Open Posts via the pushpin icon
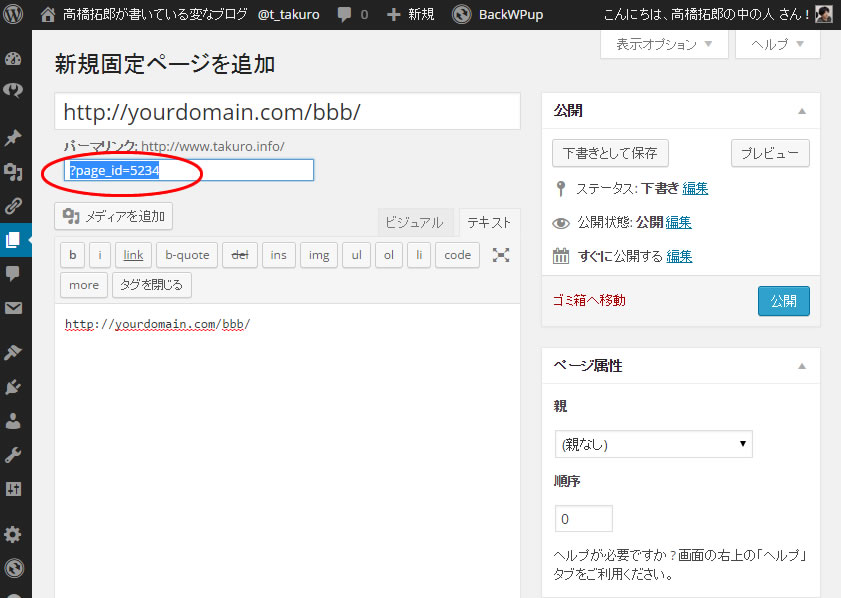Image resolution: width=841 pixels, height=598 pixels. pos(14,138)
